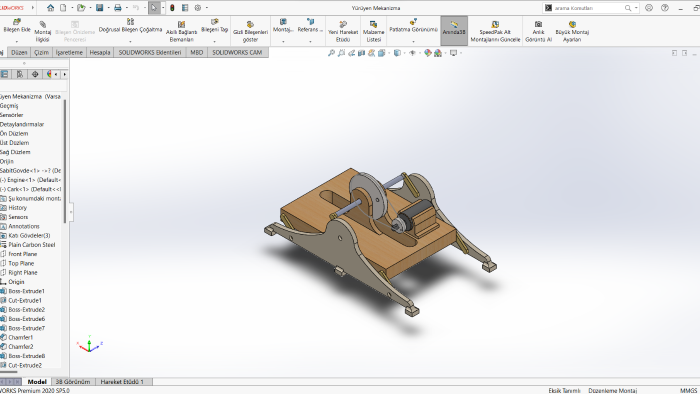Image resolution: width=700 pixels, height=394 pixels.
Task: Click the Rebuild traffic-light icon
Action: [172, 8]
